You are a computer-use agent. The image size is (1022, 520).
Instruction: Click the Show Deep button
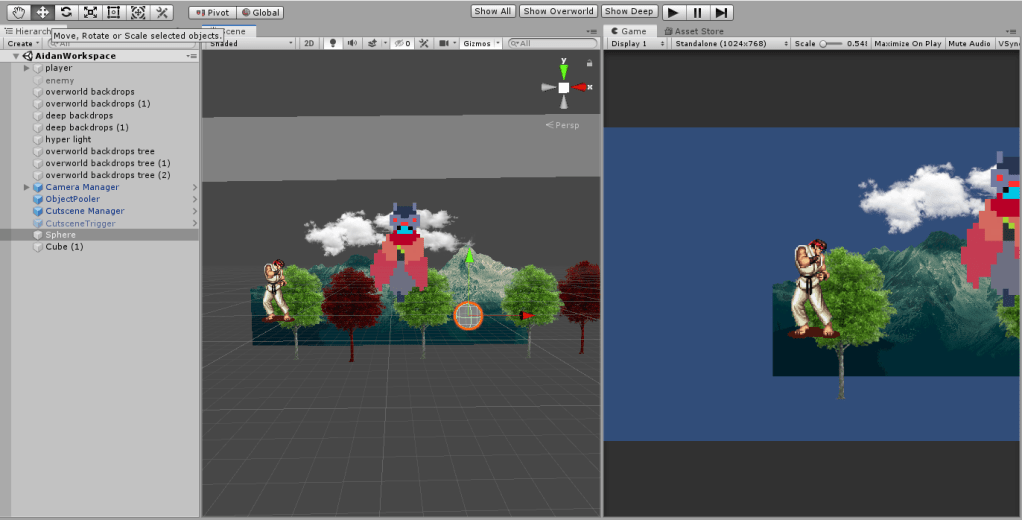[x=629, y=12]
